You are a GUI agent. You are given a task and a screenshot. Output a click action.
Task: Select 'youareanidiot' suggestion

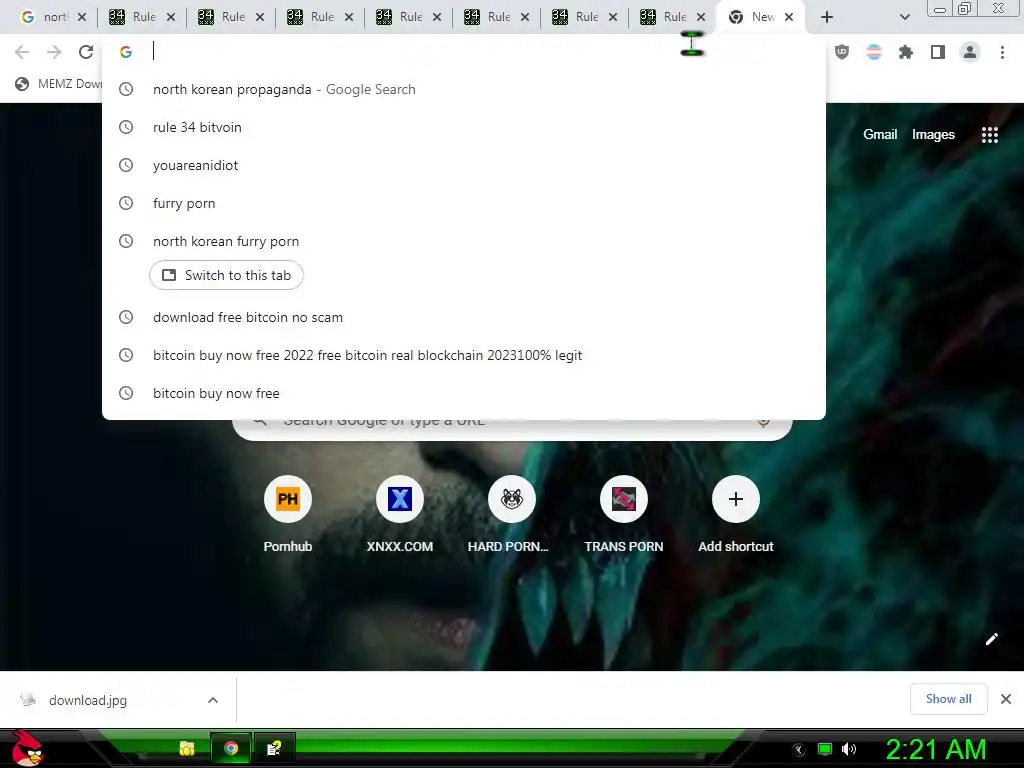point(464,165)
